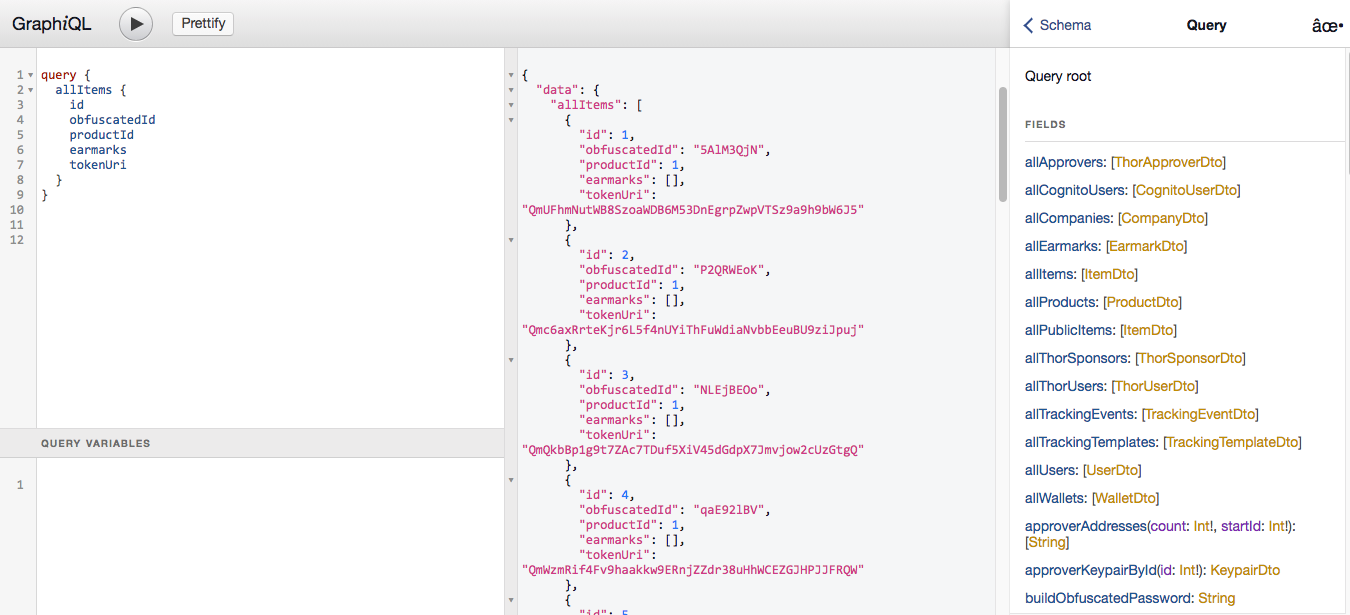The height and width of the screenshot is (615, 1350).
Task: Click the Prettify button
Action: click(x=203, y=24)
